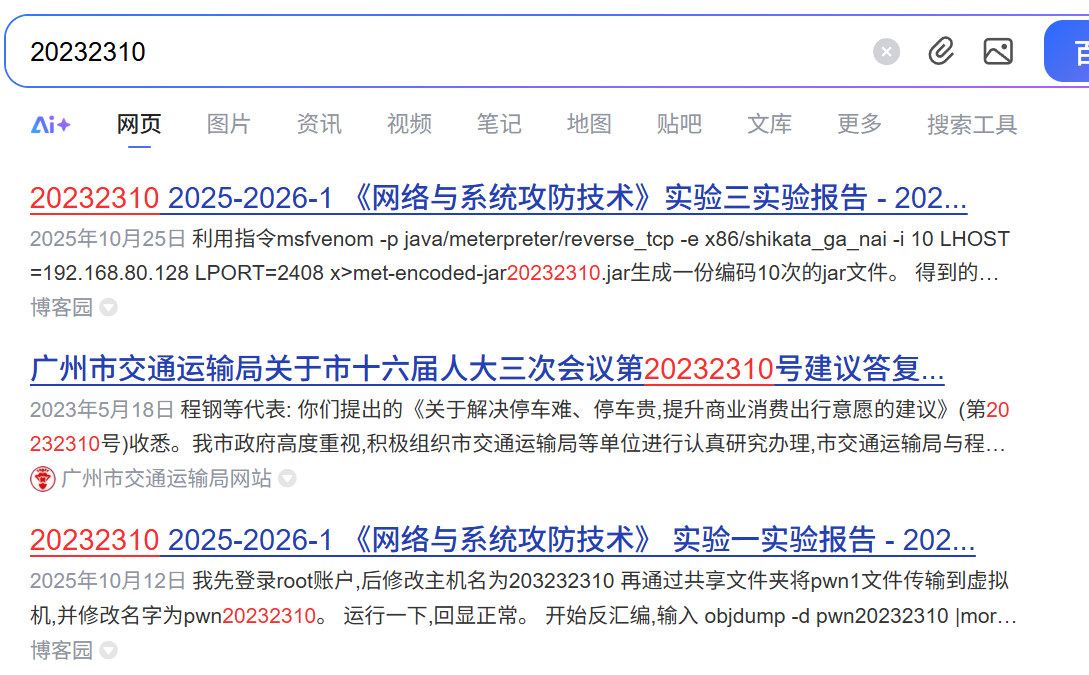Click the snippet dated 2023年5月18日
Viewport: 1089px width, 675px height.
coord(519,426)
